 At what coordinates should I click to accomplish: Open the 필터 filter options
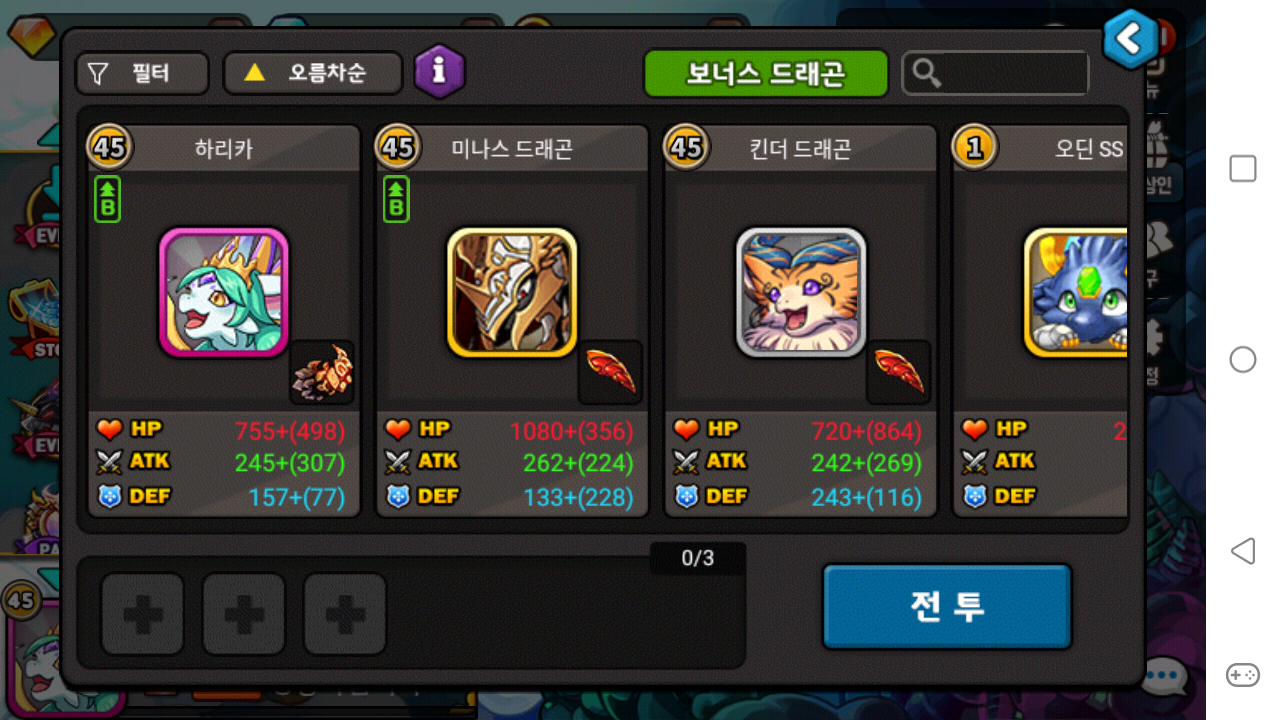coord(143,73)
